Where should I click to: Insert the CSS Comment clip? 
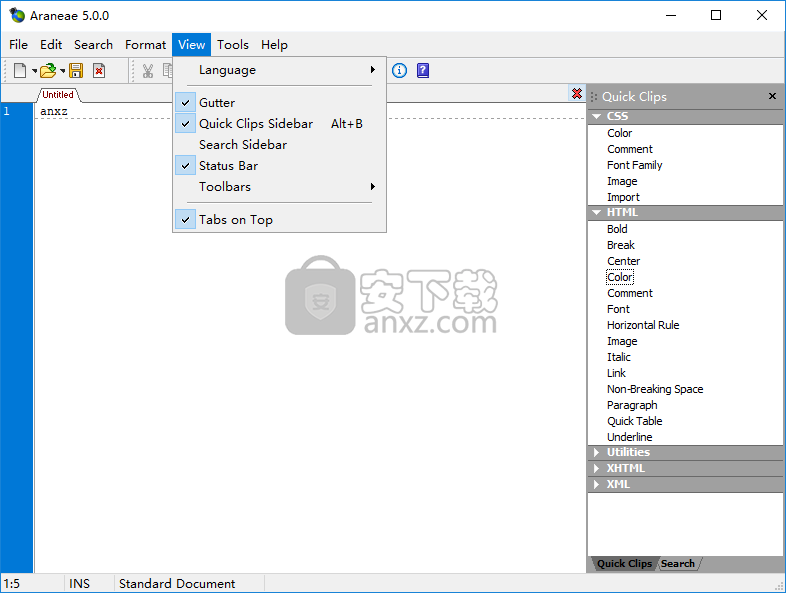pos(630,149)
